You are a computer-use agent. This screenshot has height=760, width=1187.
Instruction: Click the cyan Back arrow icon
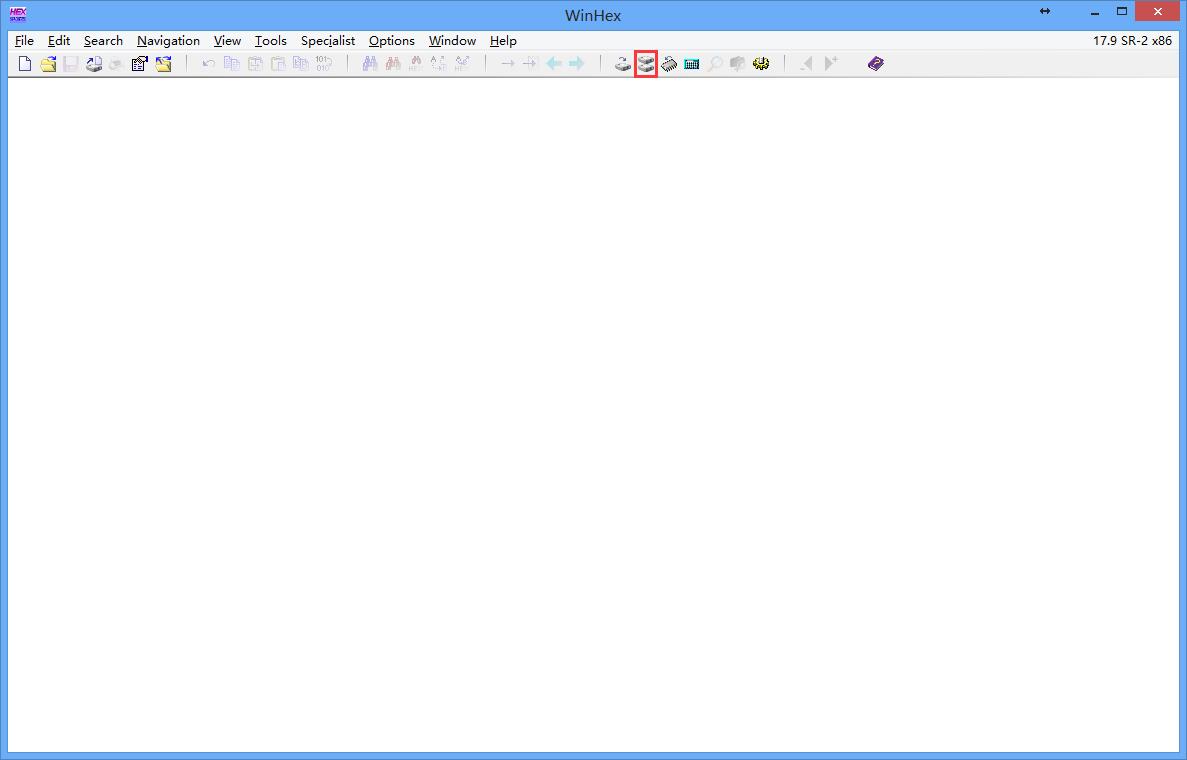tap(554, 64)
